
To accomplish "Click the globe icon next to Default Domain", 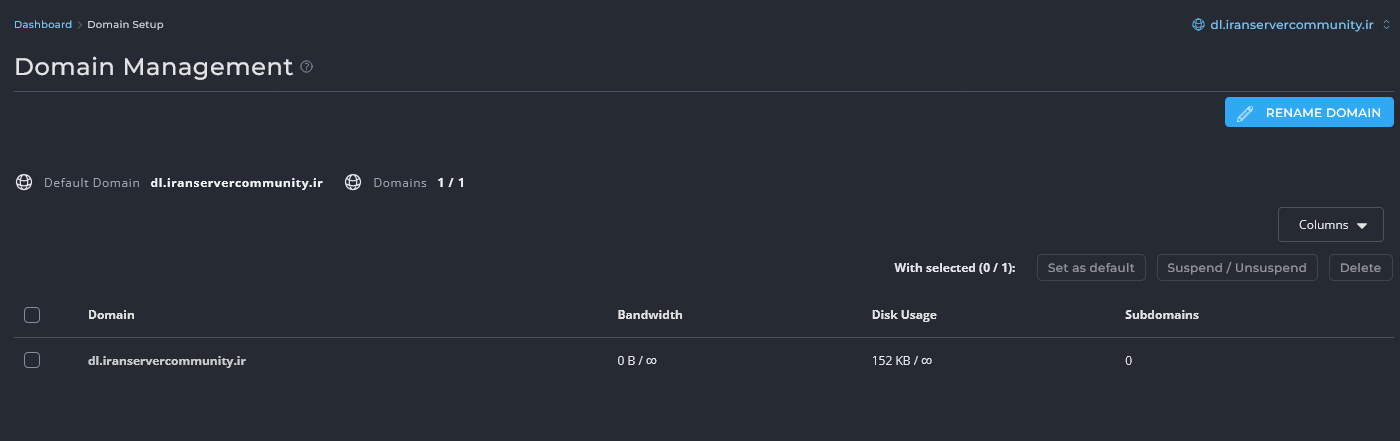I will coord(24,183).
